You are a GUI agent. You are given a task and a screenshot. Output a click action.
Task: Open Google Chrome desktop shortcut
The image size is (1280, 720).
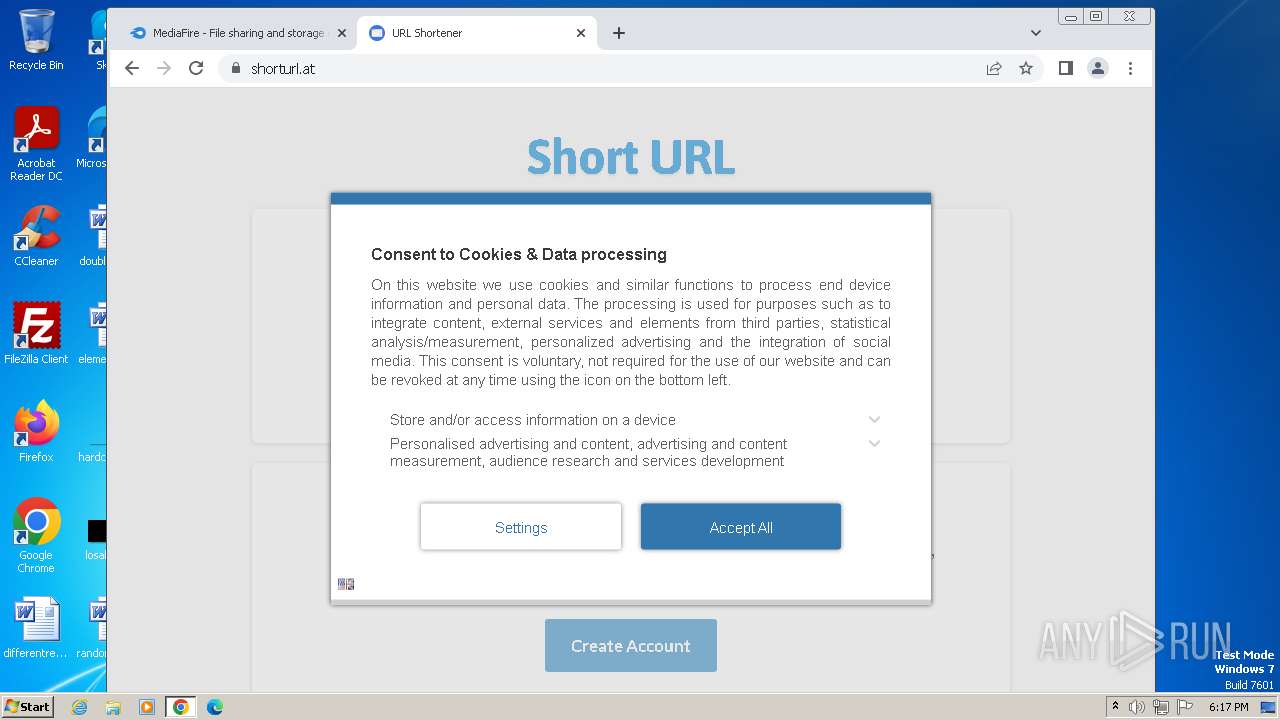point(36,536)
